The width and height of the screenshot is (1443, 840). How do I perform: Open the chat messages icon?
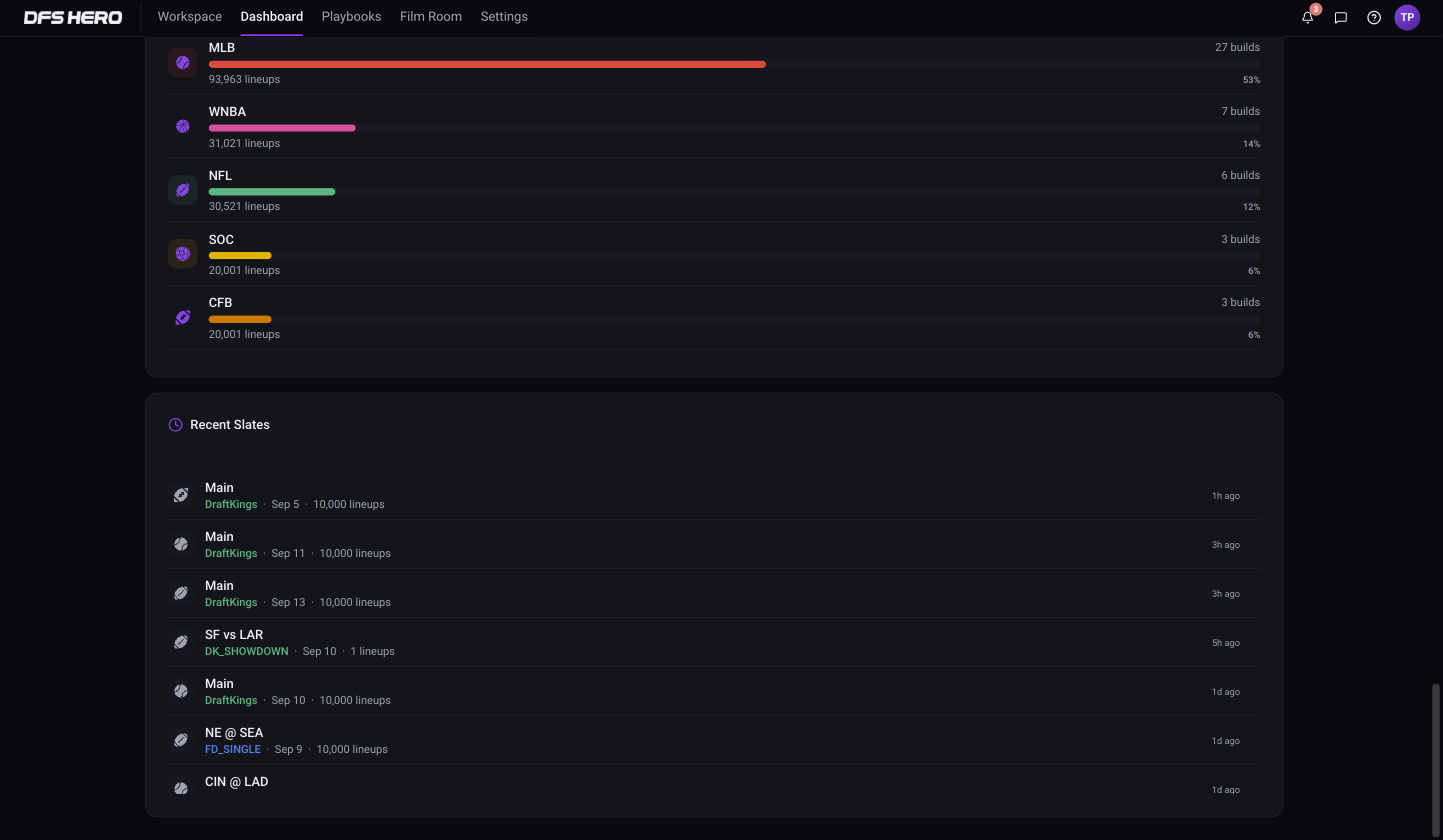[1341, 17]
